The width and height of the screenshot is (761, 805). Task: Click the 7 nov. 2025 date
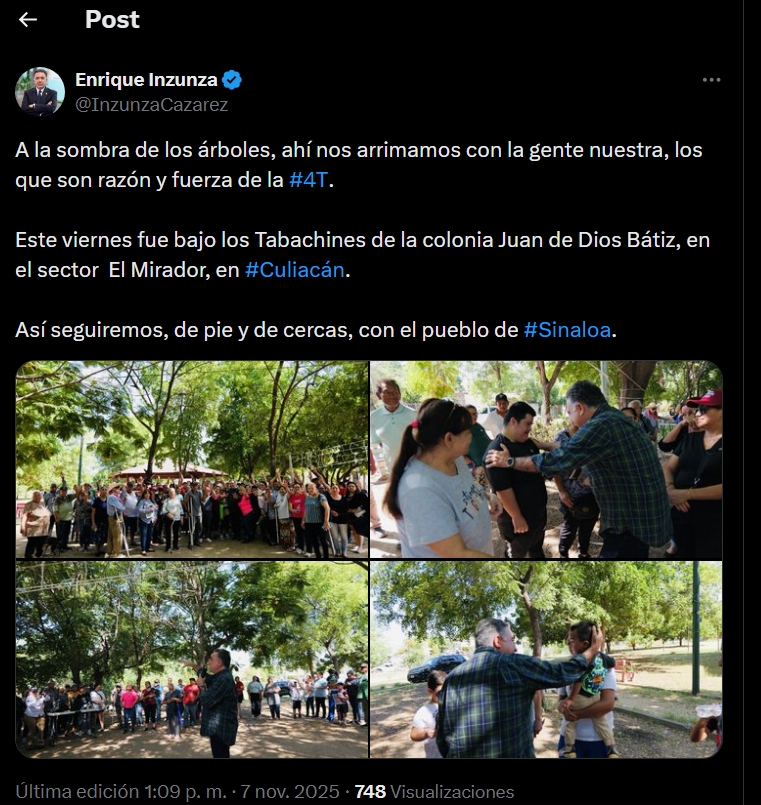tap(290, 791)
